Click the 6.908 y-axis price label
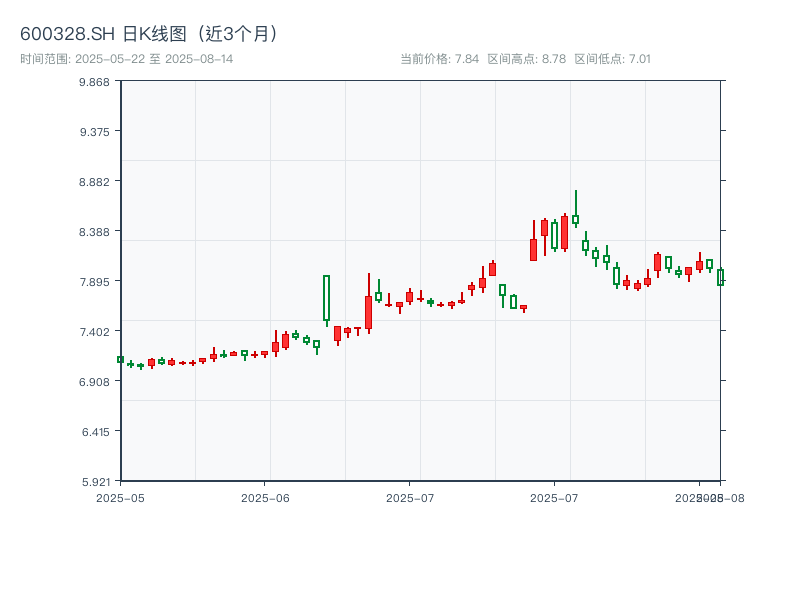 93,382
